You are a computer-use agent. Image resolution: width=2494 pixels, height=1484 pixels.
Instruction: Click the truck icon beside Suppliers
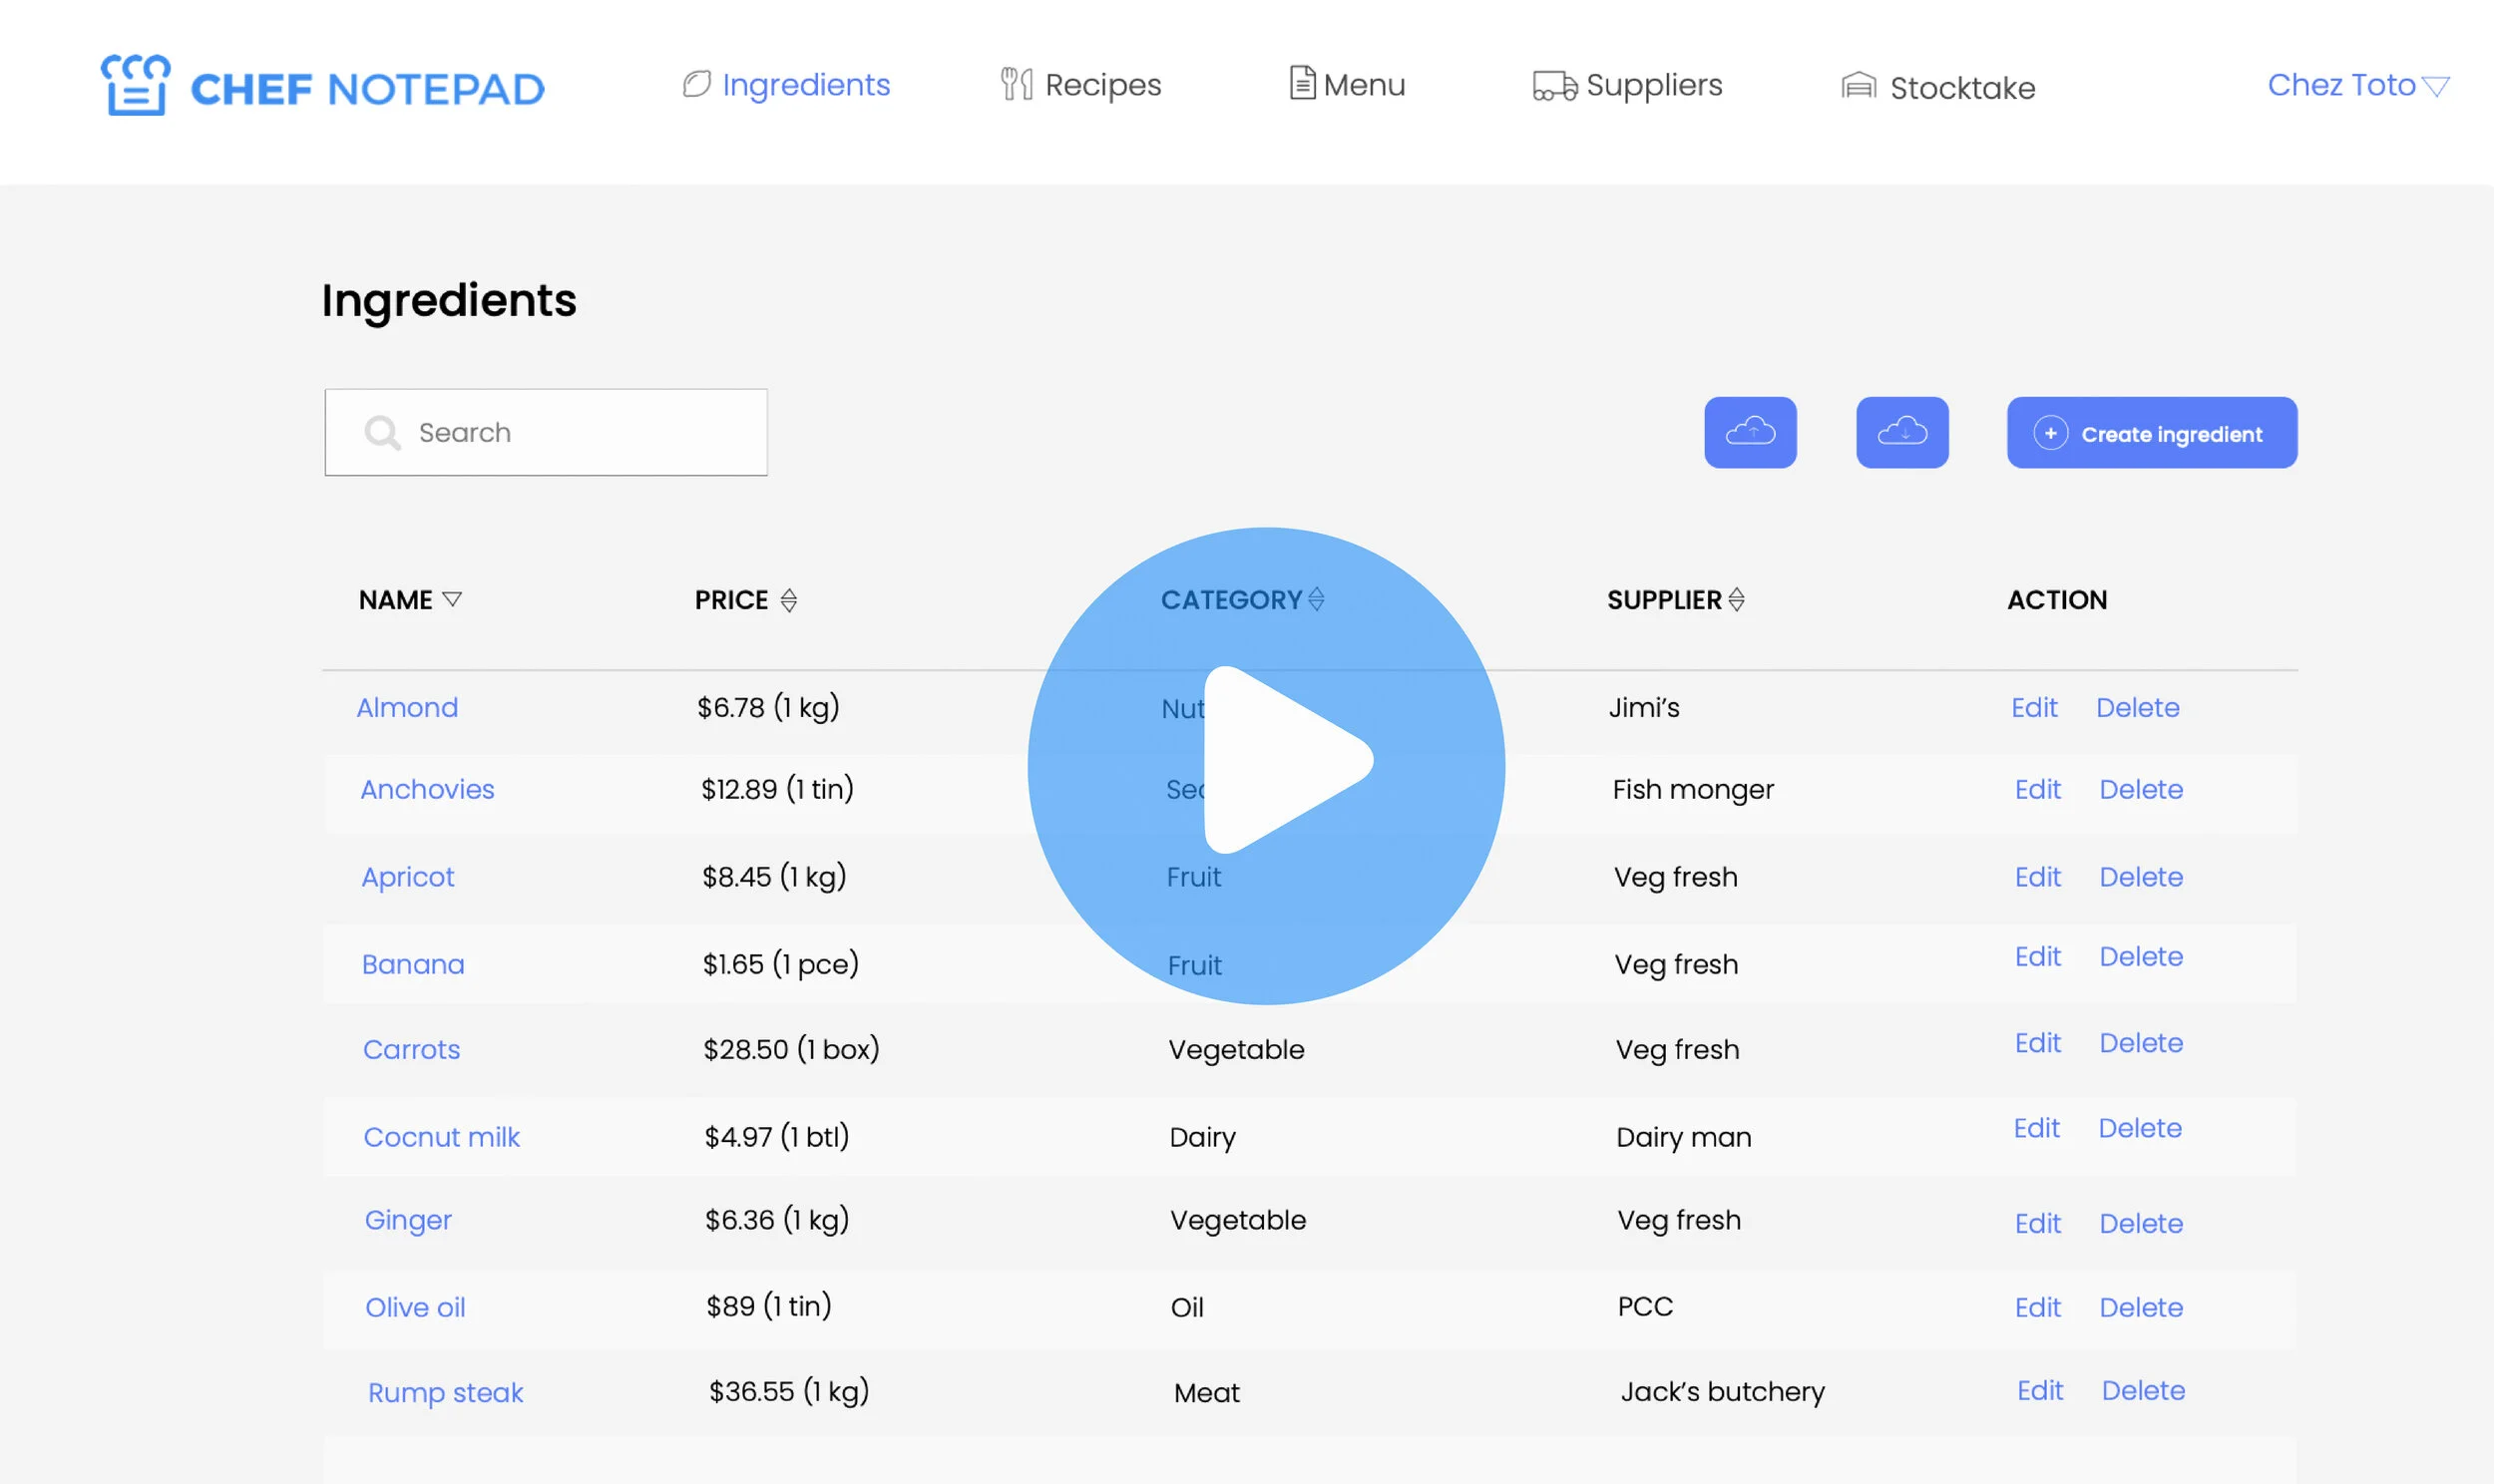coord(1553,86)
